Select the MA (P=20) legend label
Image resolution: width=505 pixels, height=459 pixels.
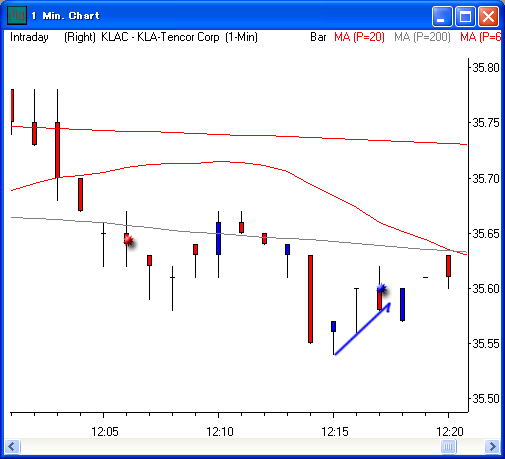(x=359, y=37)
